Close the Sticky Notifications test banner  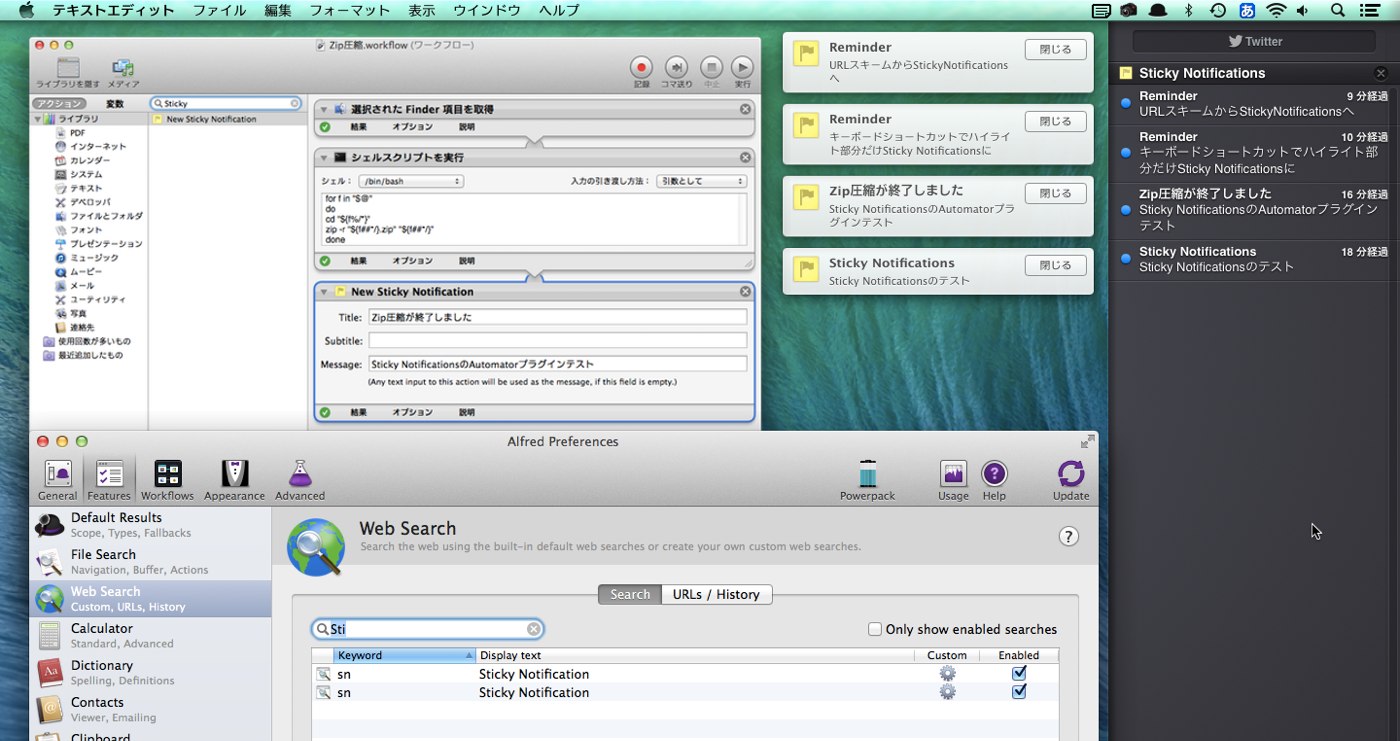(1056, 265)
